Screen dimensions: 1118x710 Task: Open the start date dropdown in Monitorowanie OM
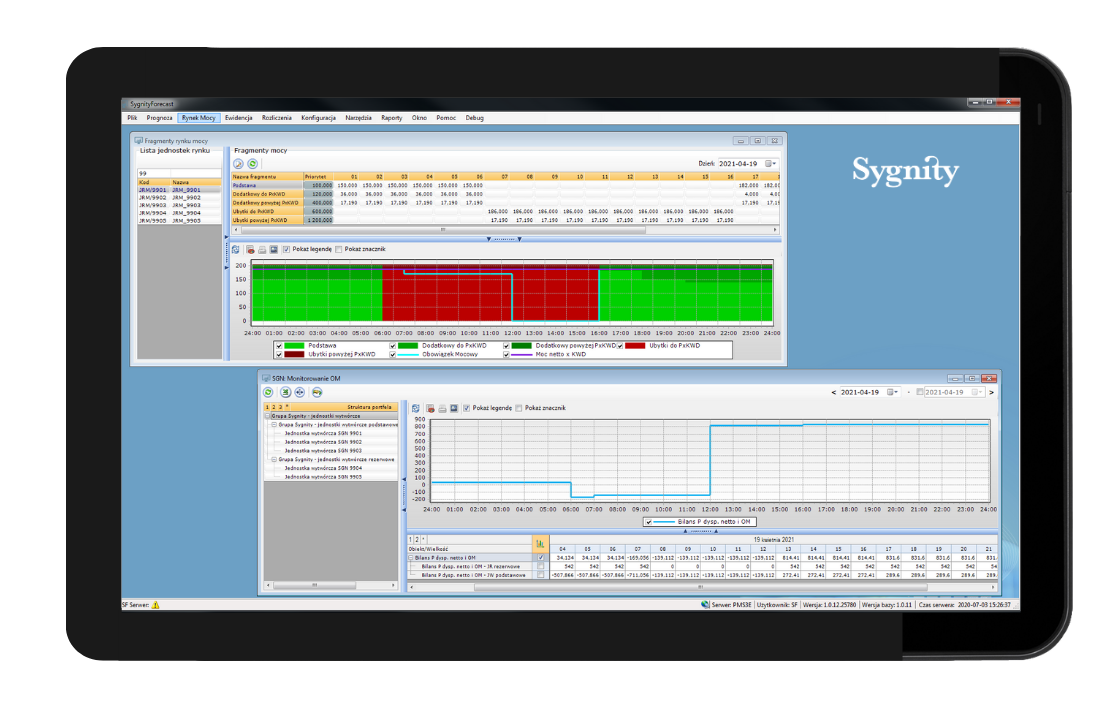coord(891,392)
